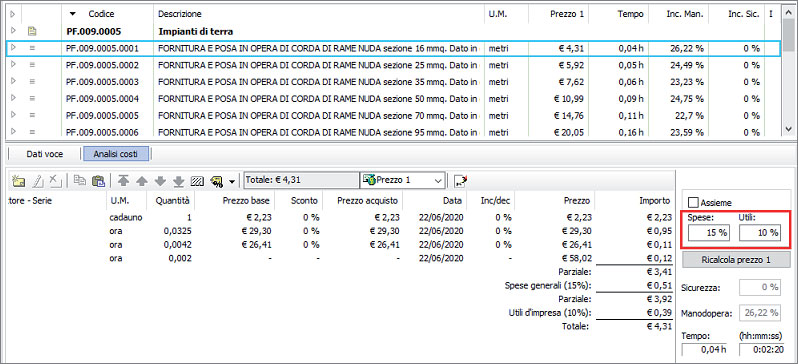Image resolution: width=798 pixels, height=364 pixels.
Task: Expand row PF.009.0005.0006
Action: (x=13, y=131)
